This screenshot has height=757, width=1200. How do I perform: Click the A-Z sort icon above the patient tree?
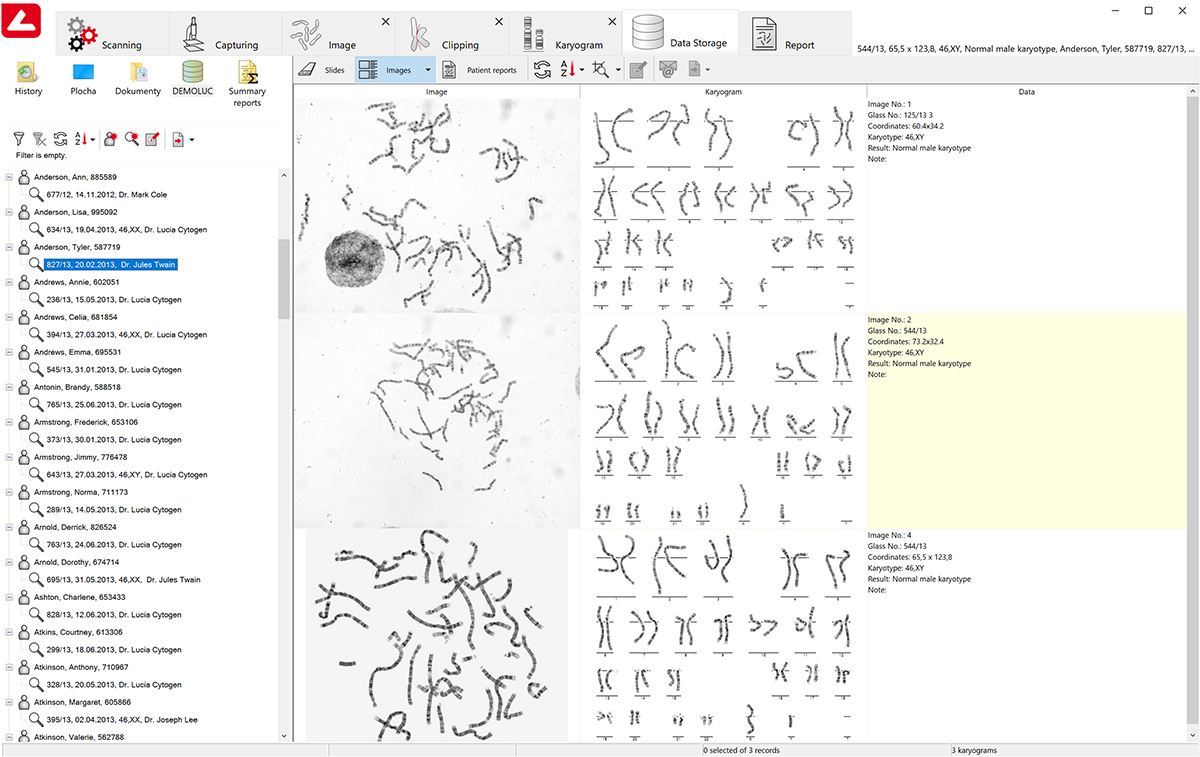[x=81, y=140]
